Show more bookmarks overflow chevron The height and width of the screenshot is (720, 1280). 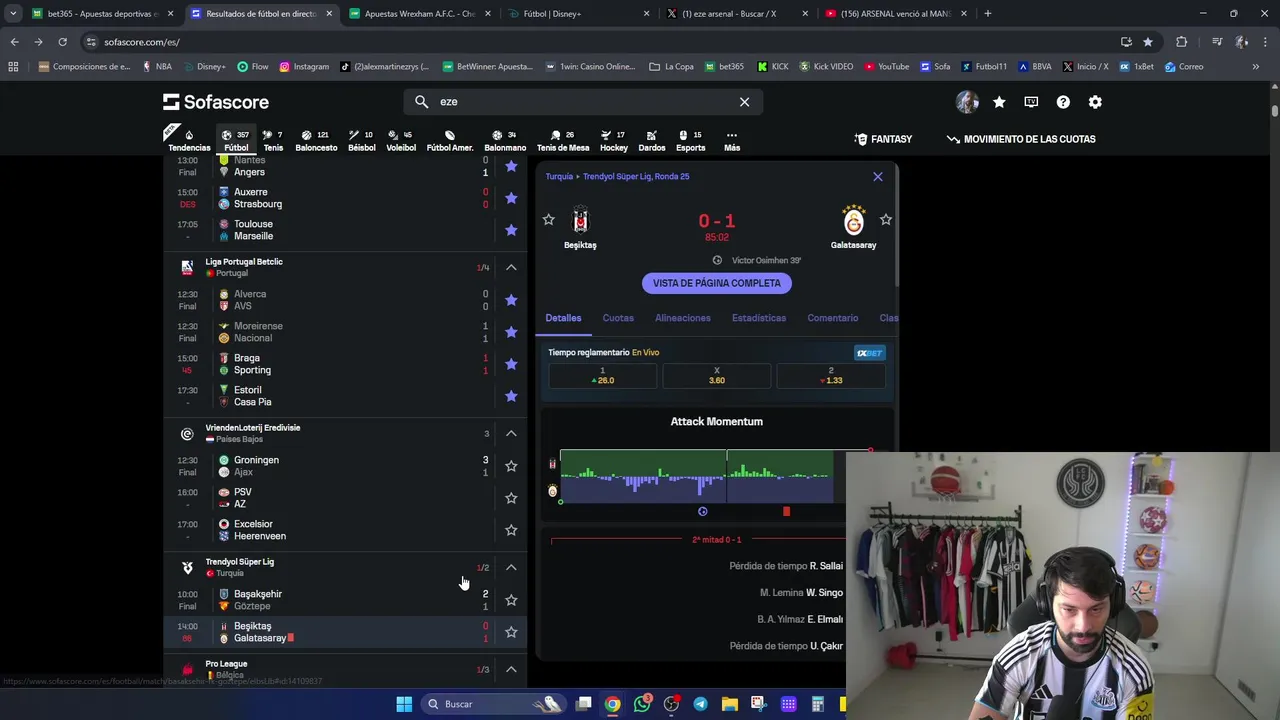1255,67
